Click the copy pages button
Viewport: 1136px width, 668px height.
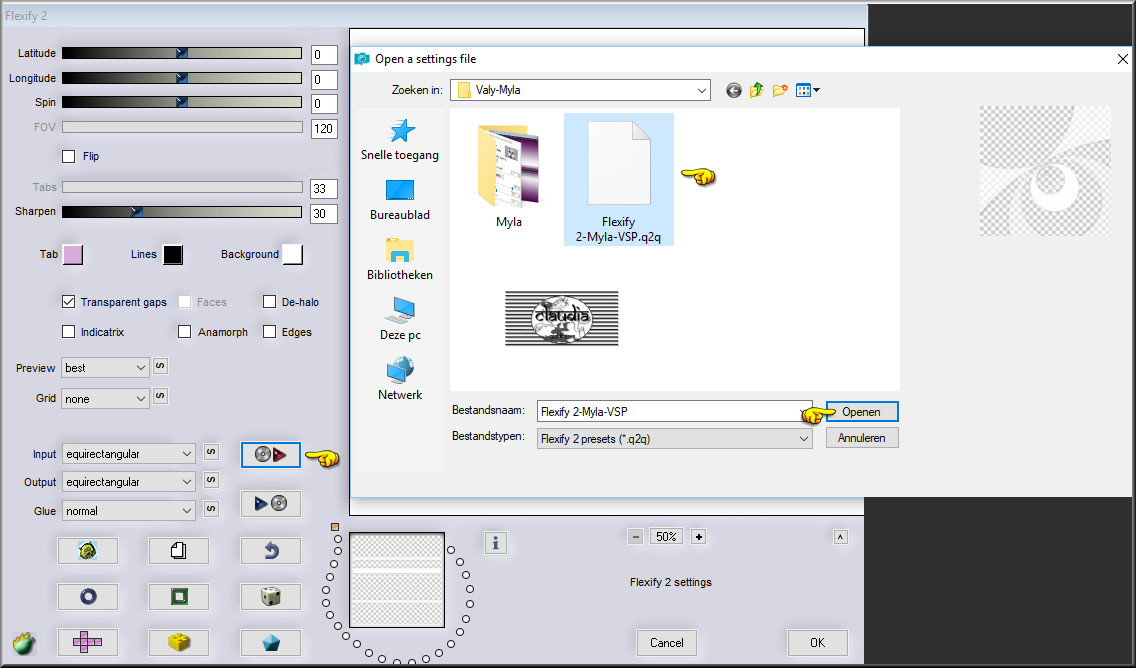pos(179,551)
